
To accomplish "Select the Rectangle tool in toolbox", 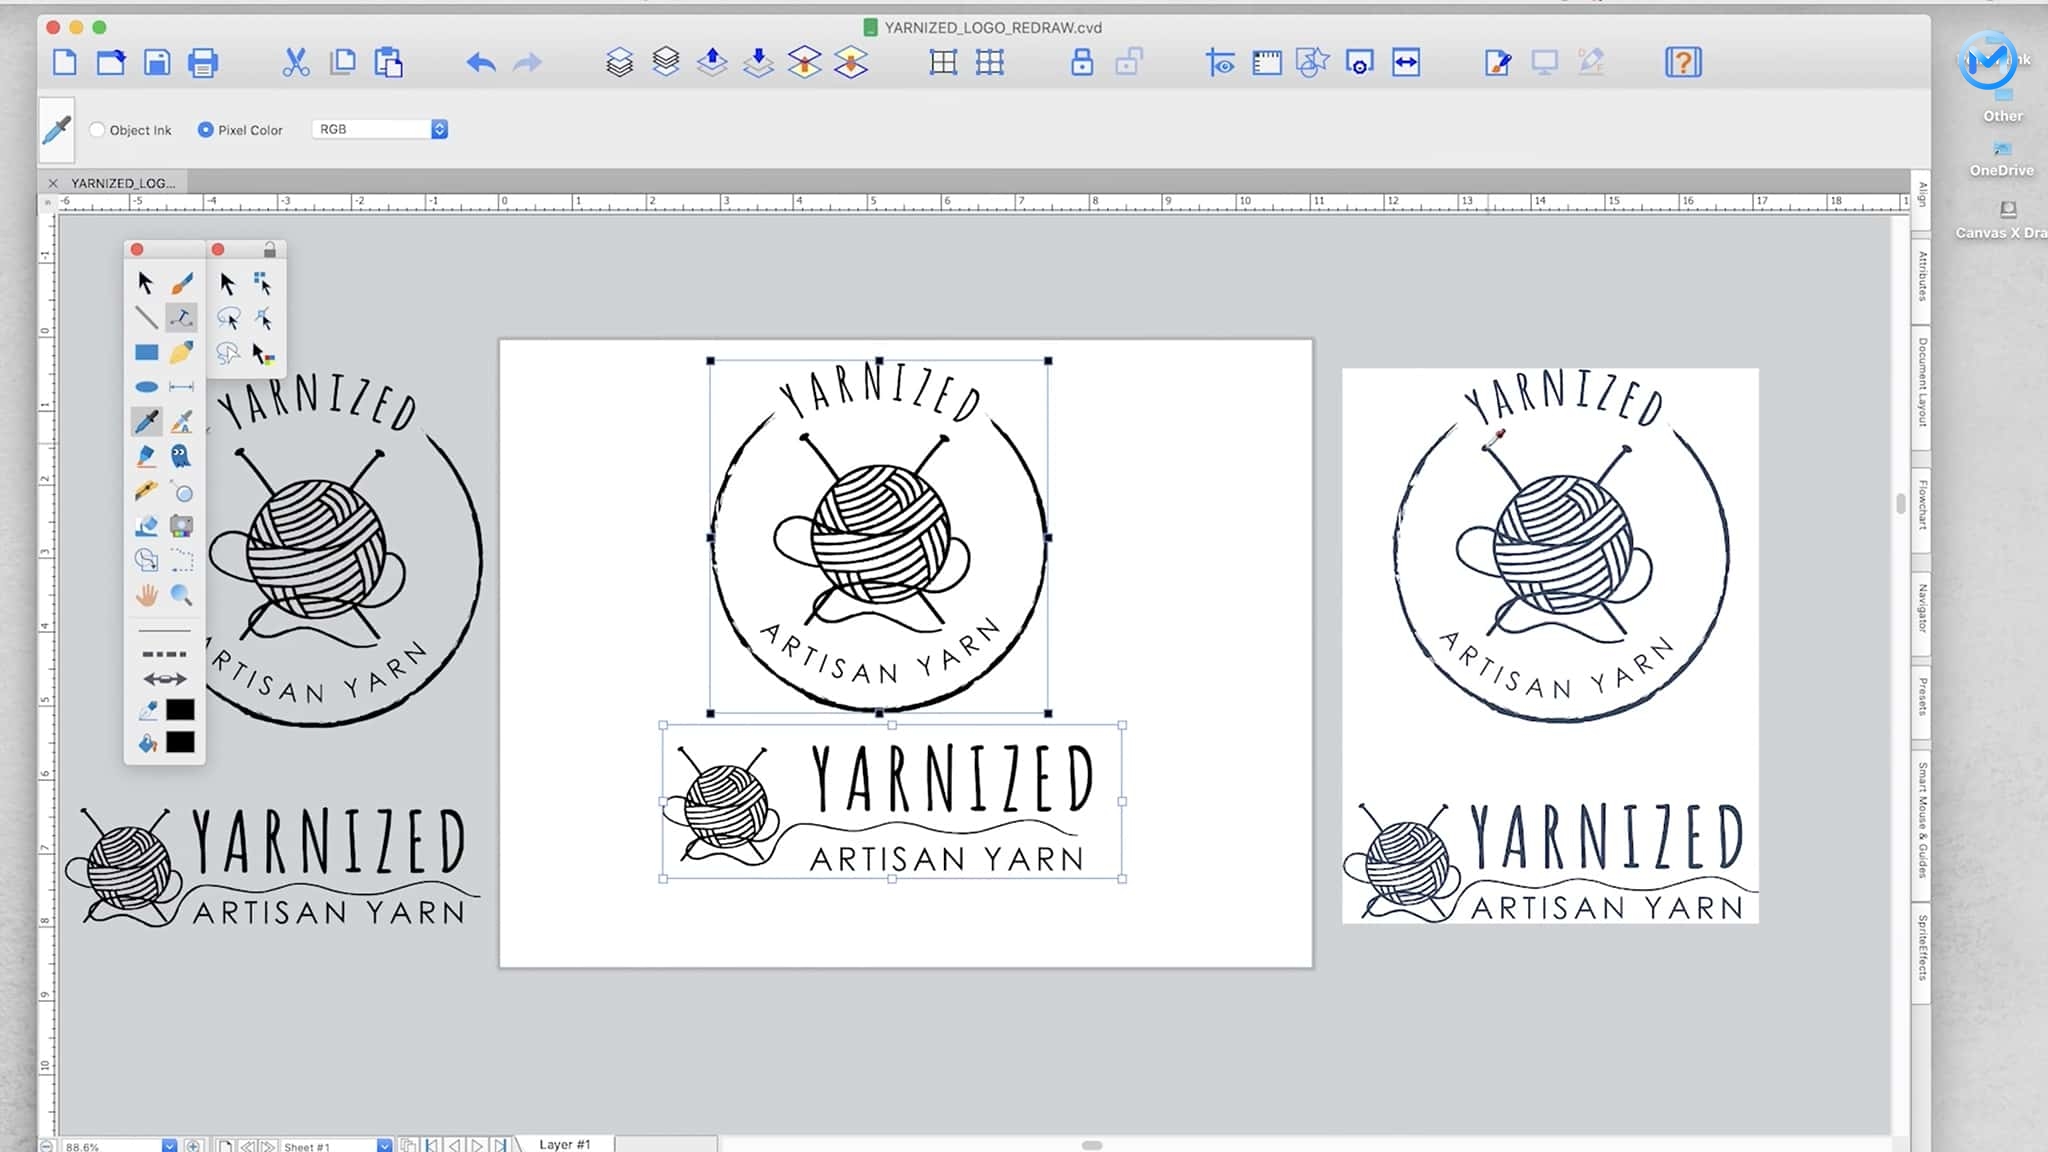I will point(146,352).
